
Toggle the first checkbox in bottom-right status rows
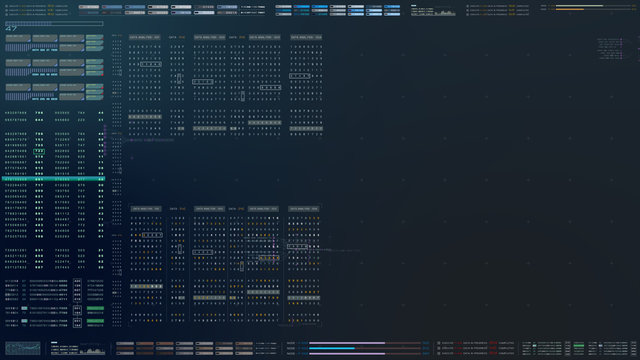point(439,343)
